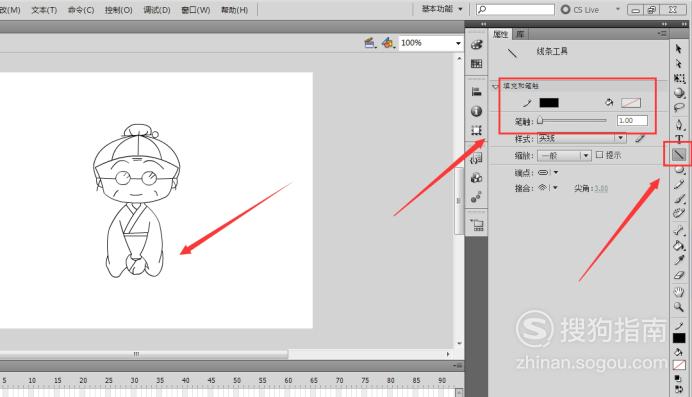Open the 样式 stroke style dropdown
This screenshot has height=397, width=692.
(x=582, y=139)
